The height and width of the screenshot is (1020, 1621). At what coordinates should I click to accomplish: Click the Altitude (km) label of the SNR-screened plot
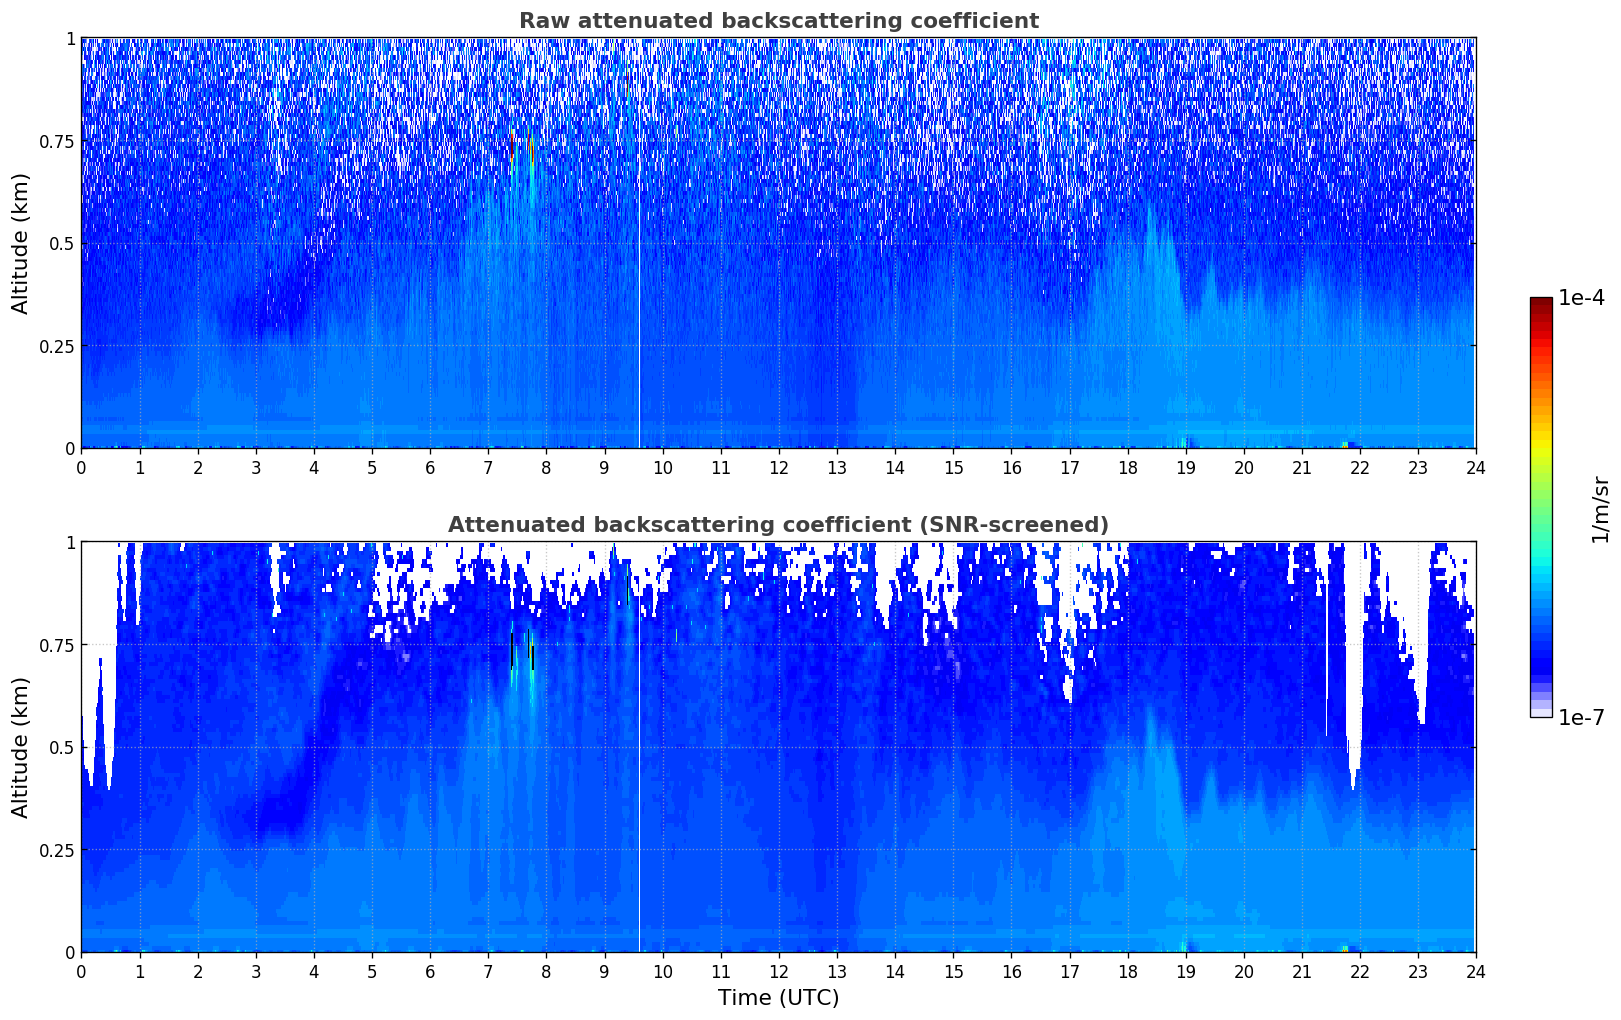[x=21, y=747]
